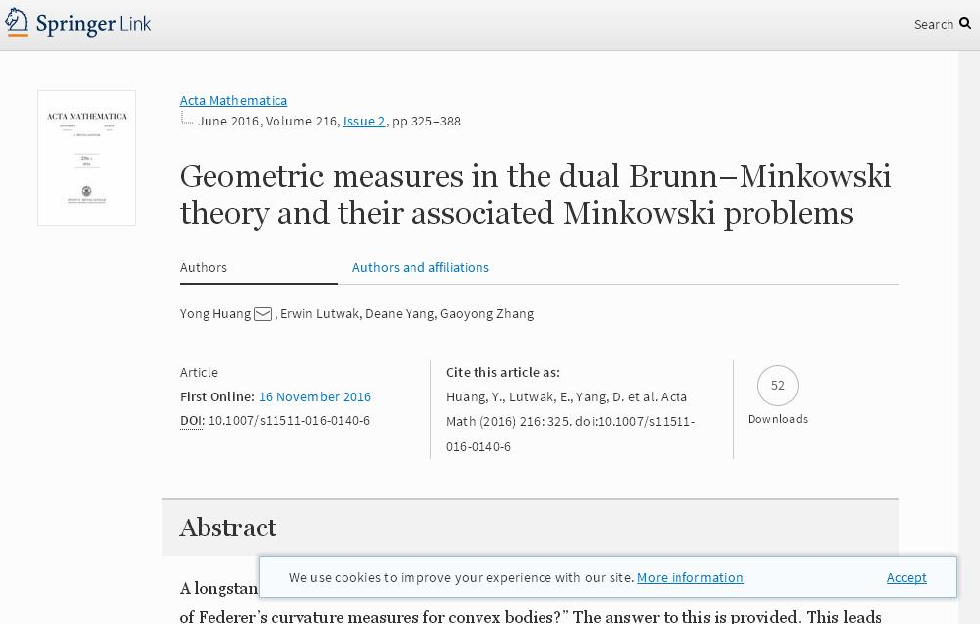Open the Issue 2 link
This screenshot has height=624, width=980.
(364, 121)
